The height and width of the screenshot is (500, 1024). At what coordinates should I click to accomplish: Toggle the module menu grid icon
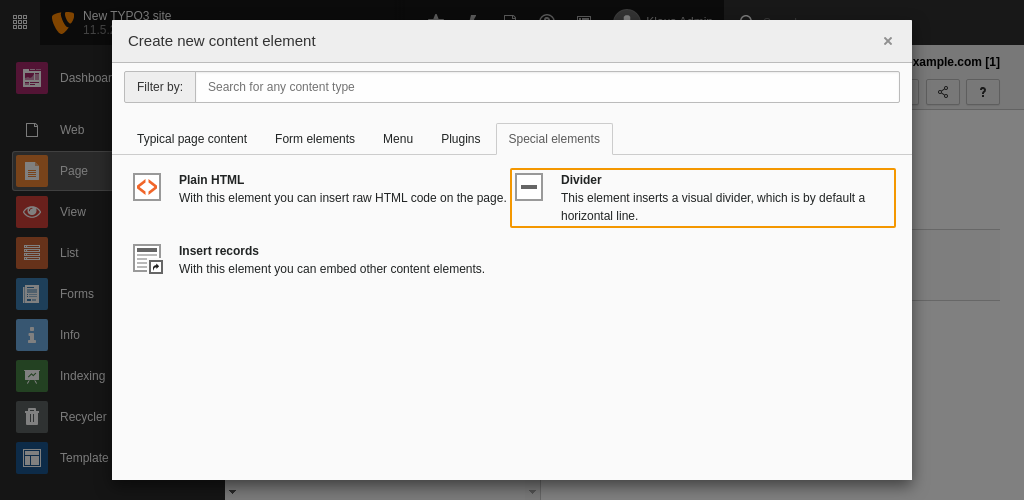pos(20,22)
